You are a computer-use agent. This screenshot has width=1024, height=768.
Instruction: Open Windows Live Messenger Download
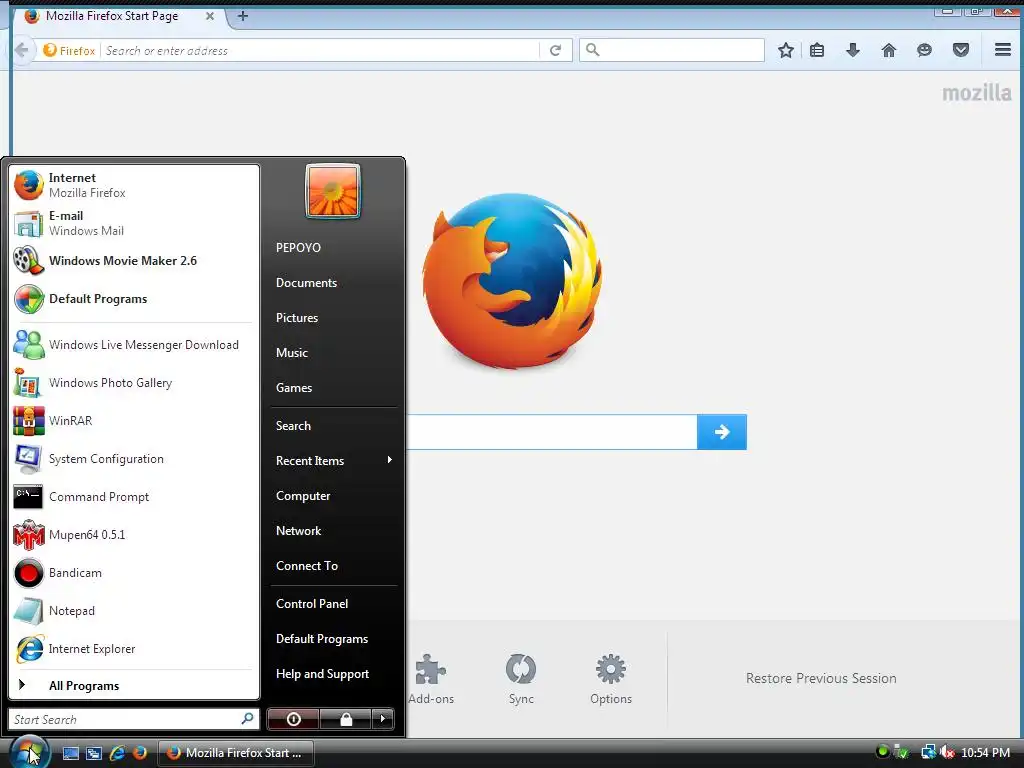pyautogui.click(x=133, y=345)
